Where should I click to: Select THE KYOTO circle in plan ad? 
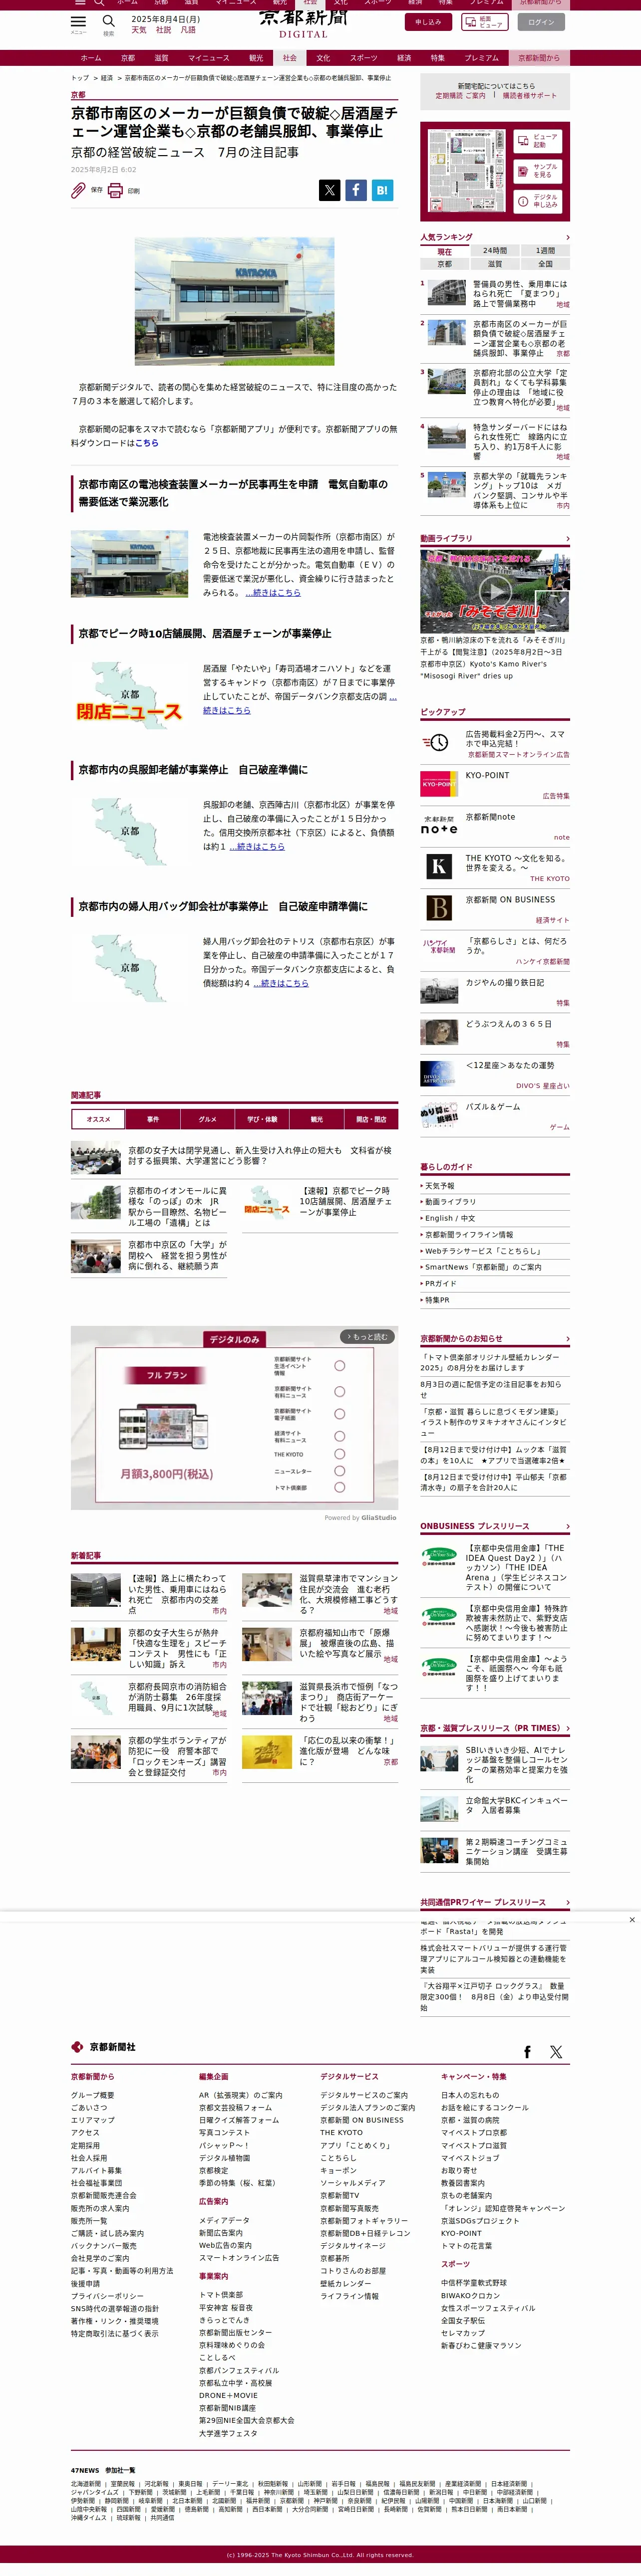tap(340, 1454)
